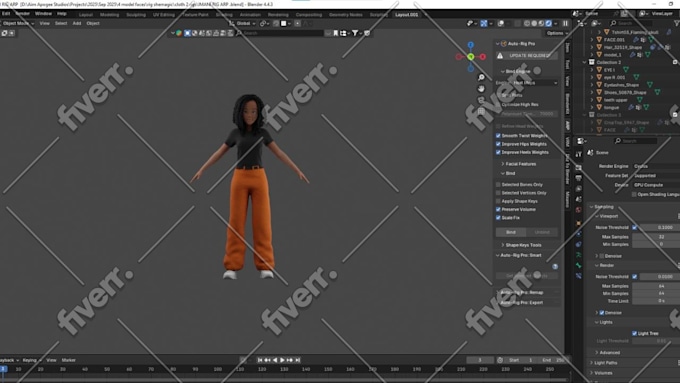
Task: Switch to the Modeling workspace tab
Action: [x=109, y=15]
